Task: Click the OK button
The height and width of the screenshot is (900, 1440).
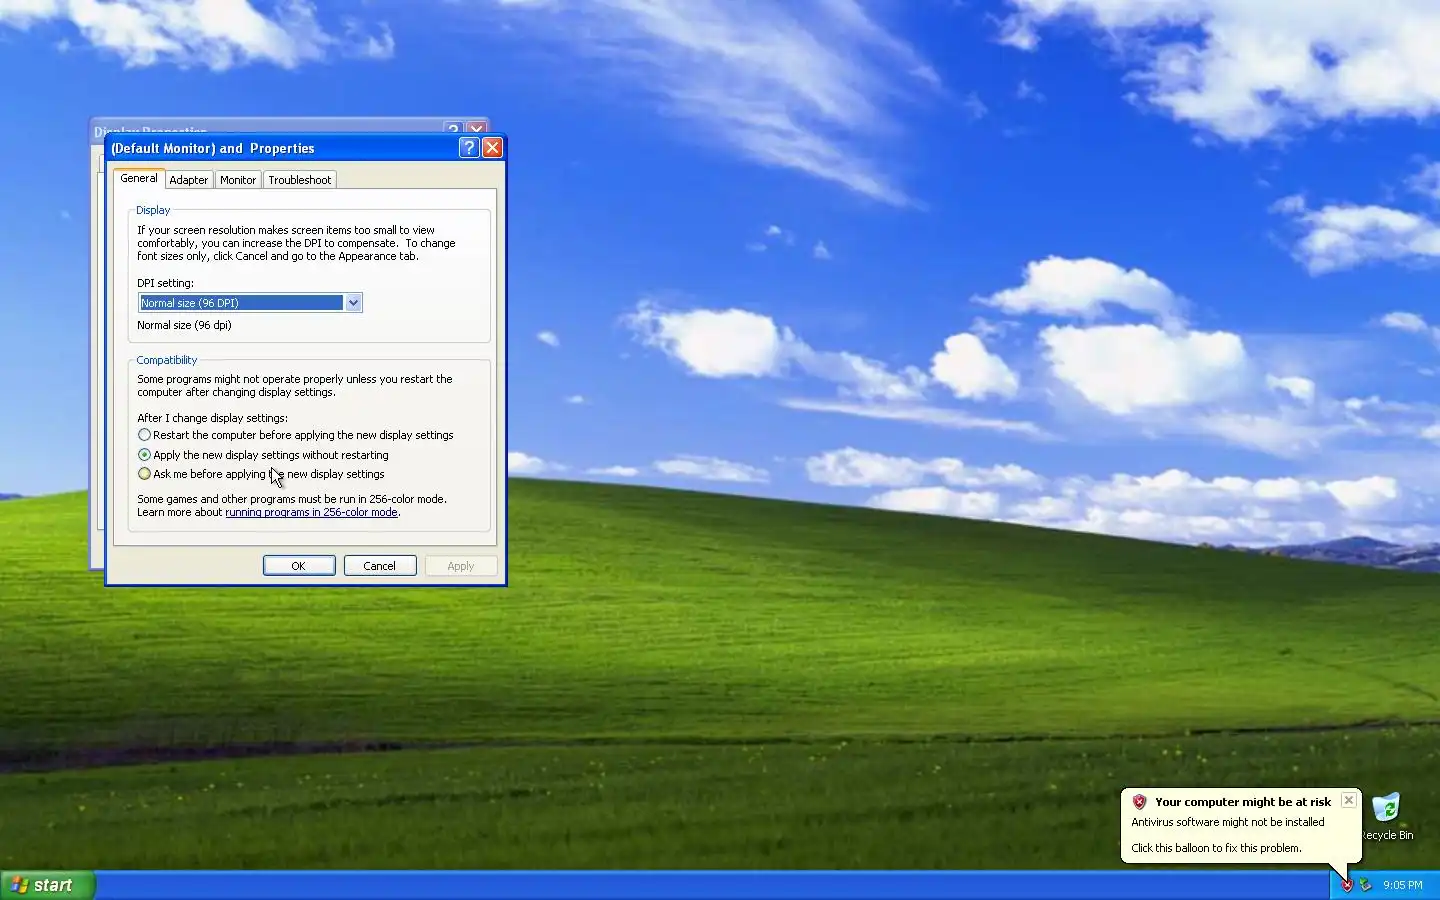Action: click(x=299, y=566)
